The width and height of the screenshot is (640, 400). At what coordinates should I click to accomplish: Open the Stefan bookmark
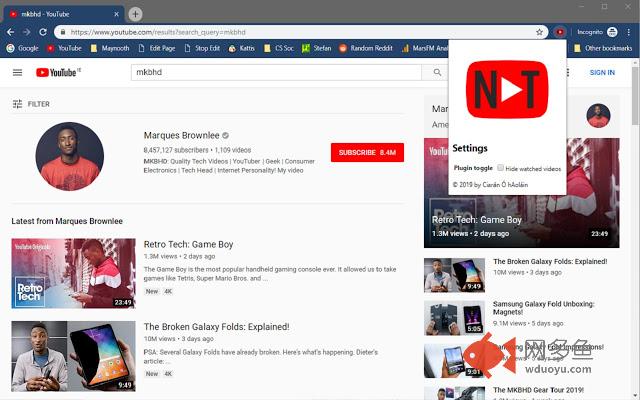click(x=317, y=48)
